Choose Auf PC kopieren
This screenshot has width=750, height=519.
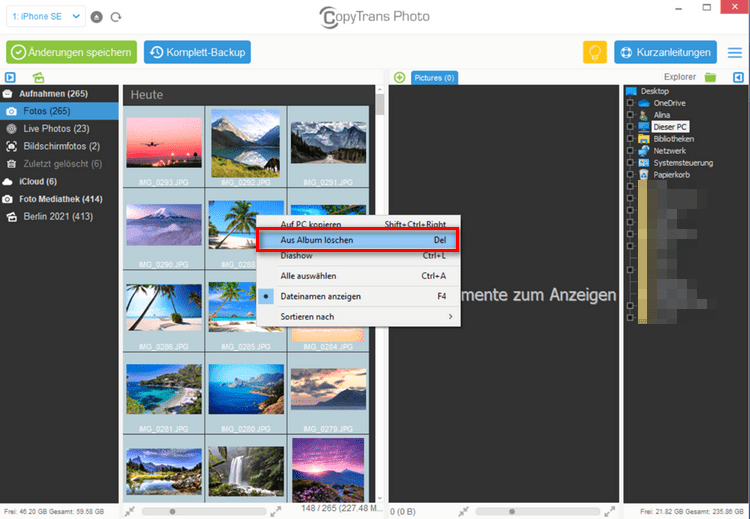click(x=359, y=224)
